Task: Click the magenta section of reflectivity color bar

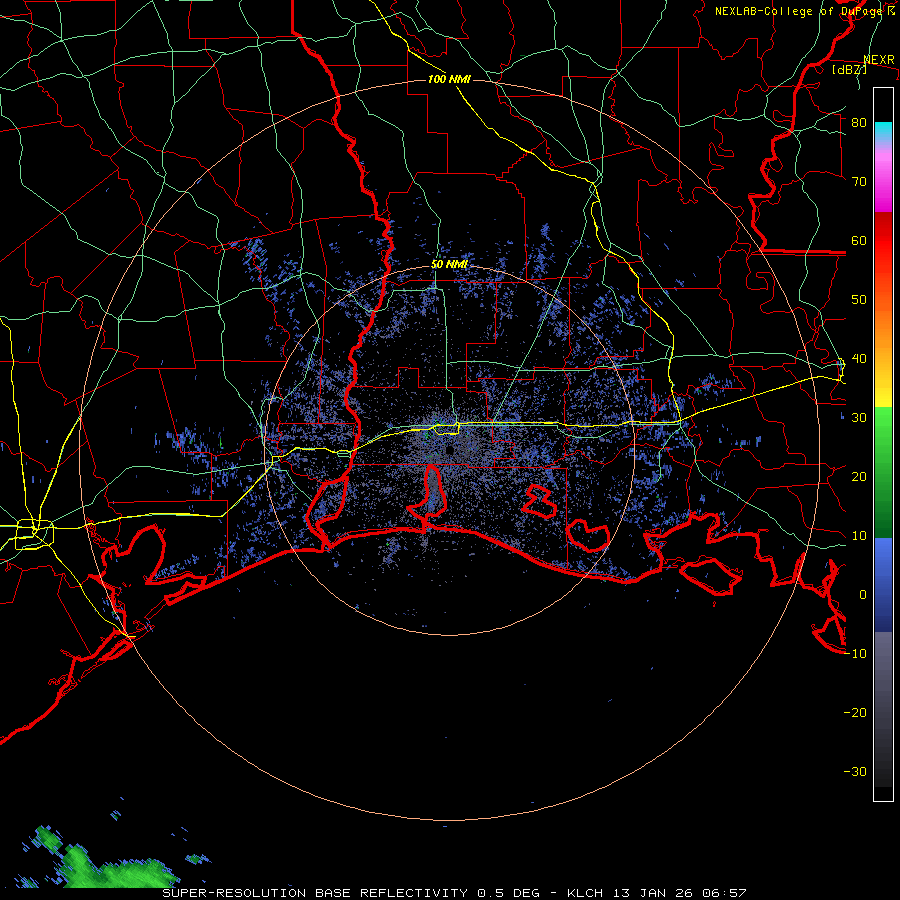Action: pos(883,184)
